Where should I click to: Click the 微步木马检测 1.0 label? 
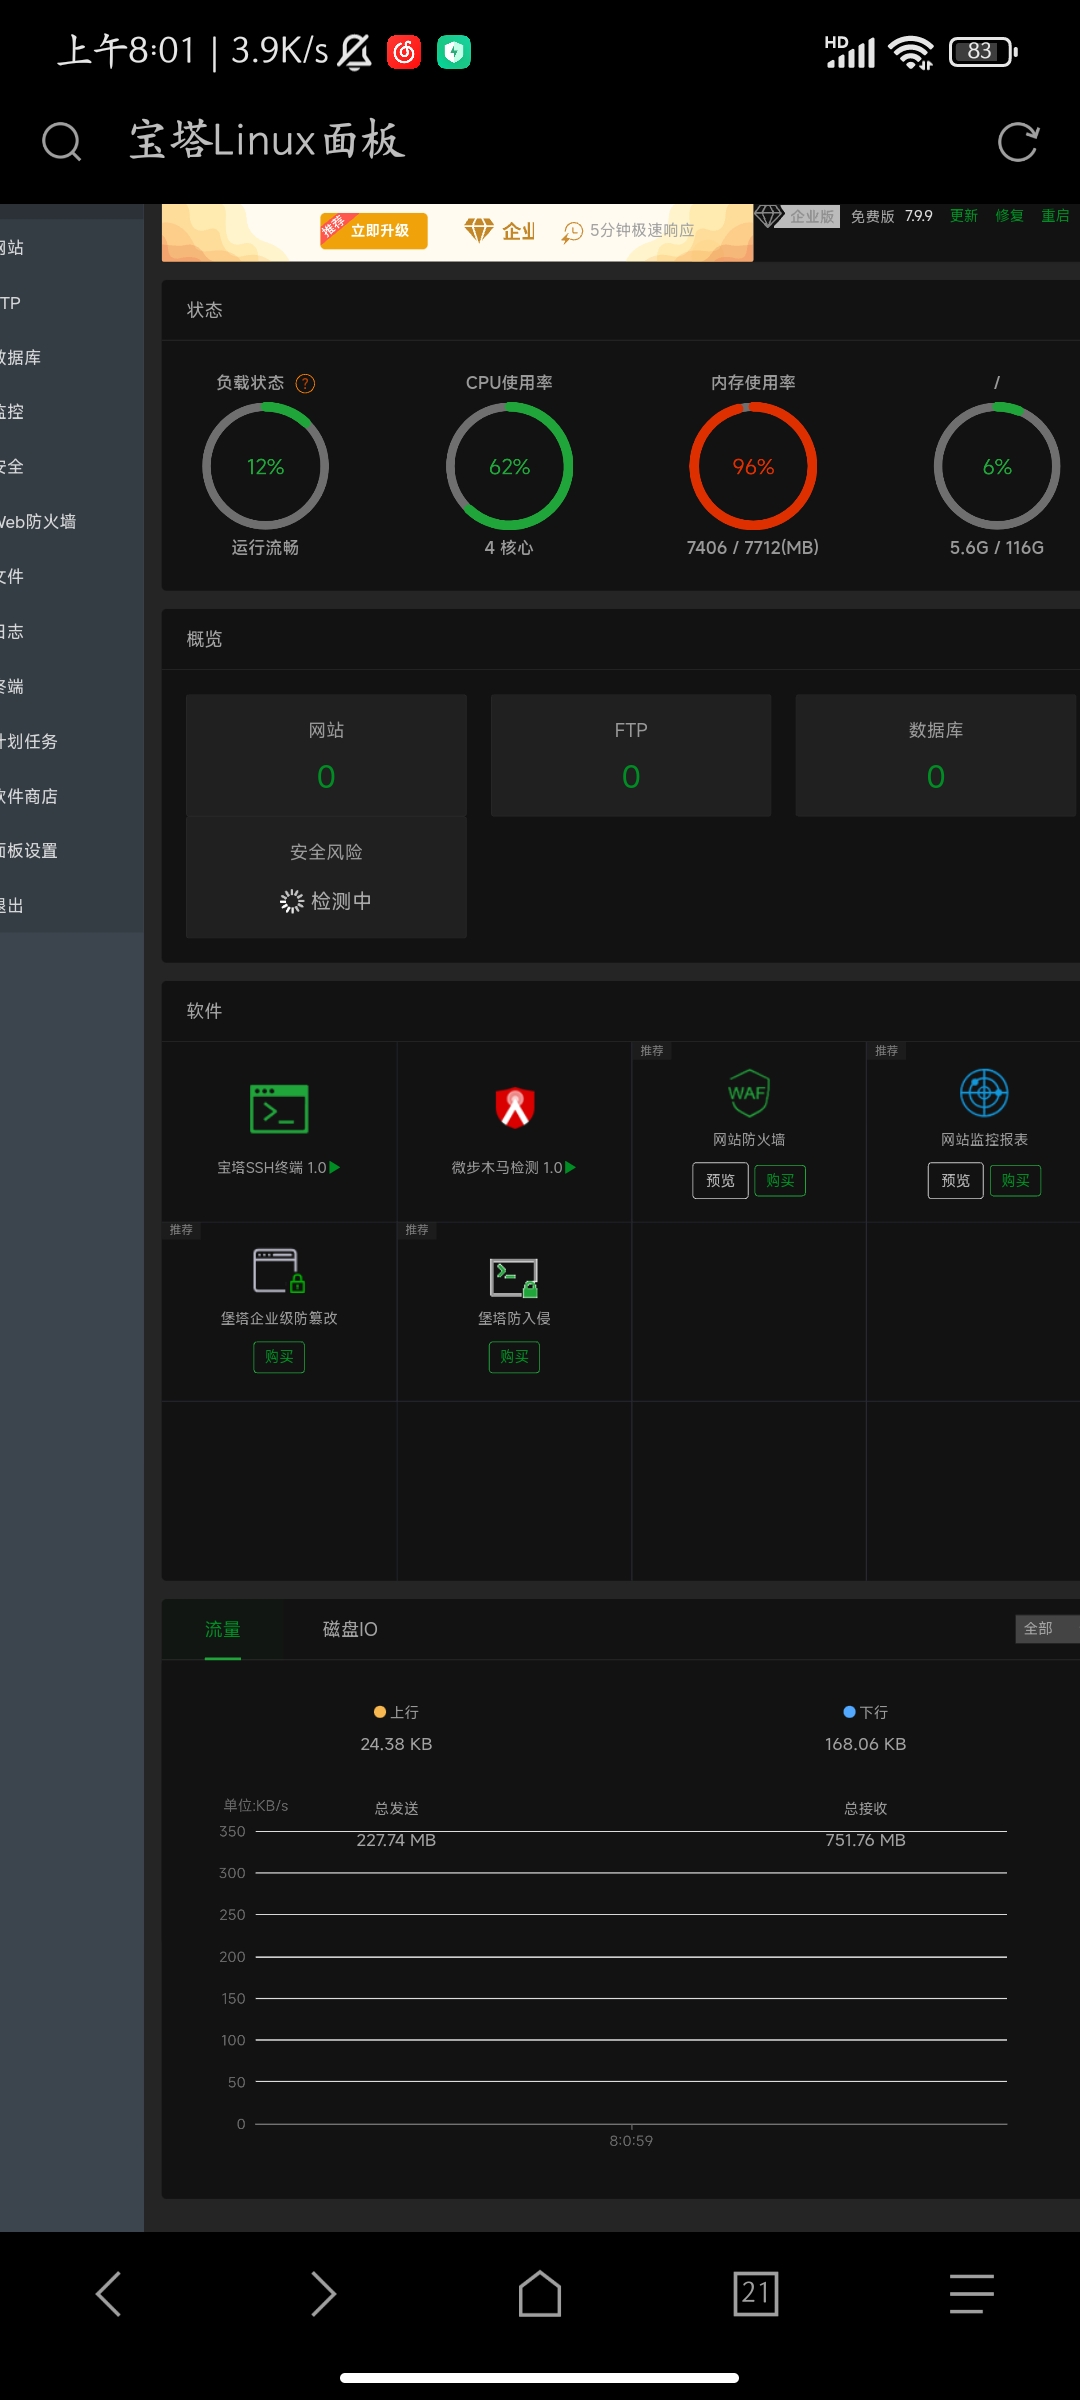pos(506,1168)
